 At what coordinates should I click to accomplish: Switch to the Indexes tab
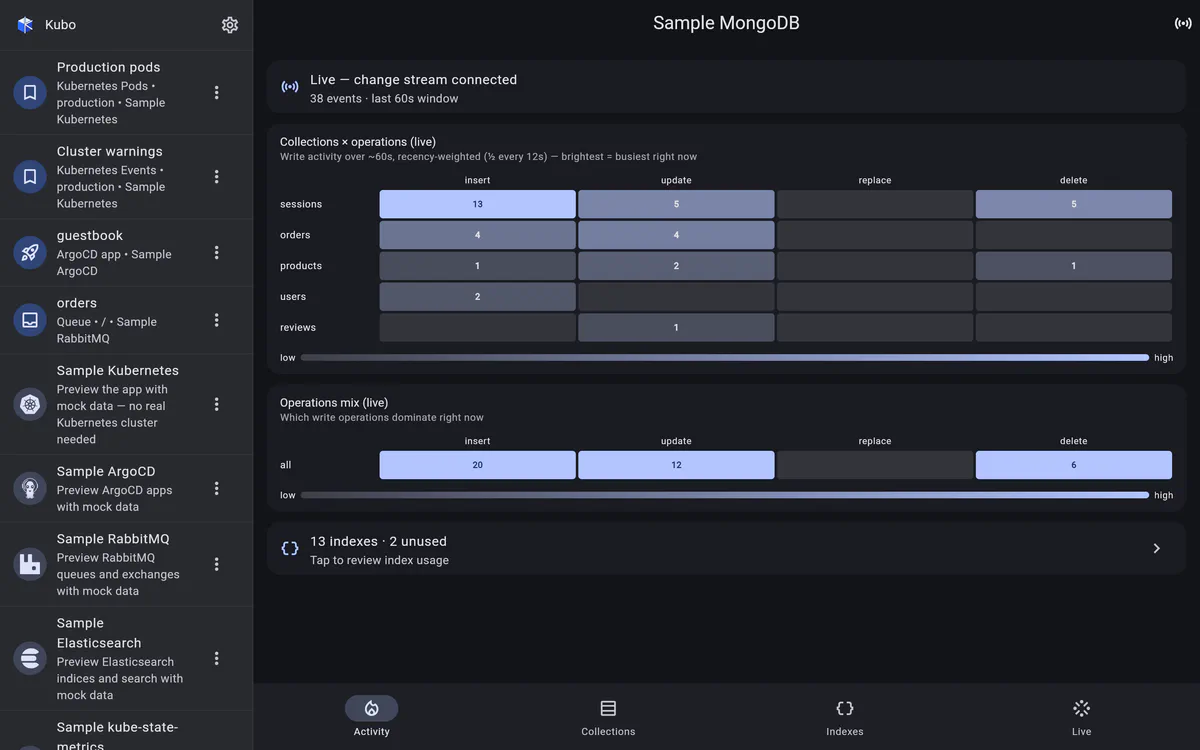(845, 717)
